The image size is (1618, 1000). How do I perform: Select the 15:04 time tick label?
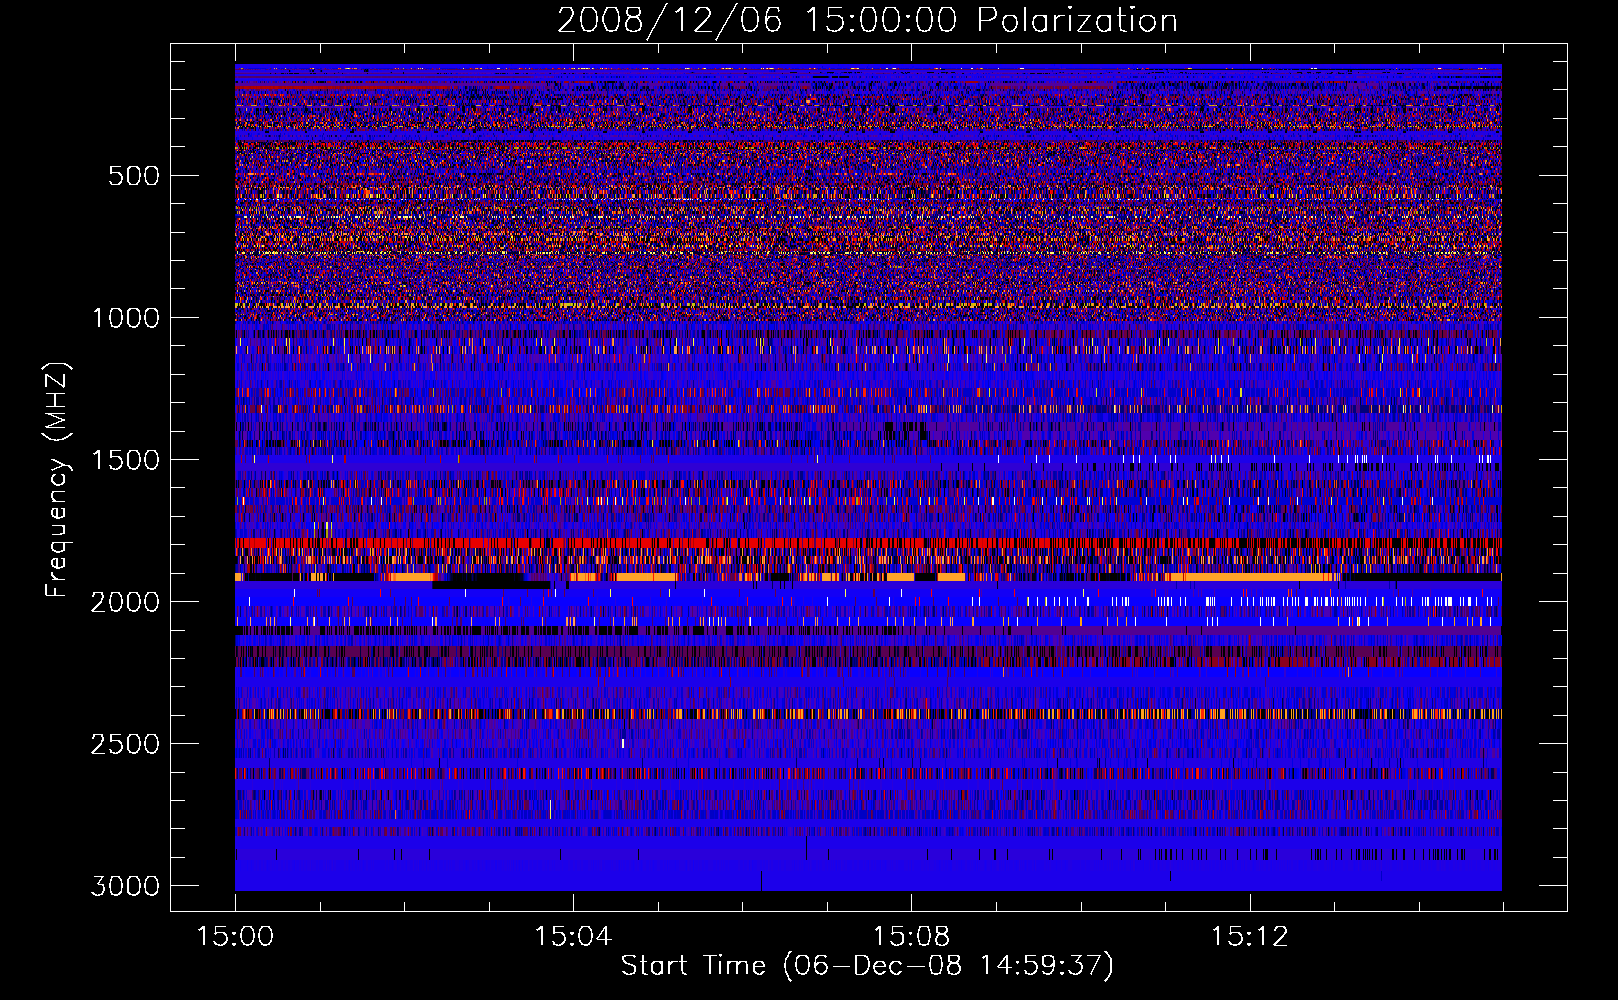coord(573,937)
